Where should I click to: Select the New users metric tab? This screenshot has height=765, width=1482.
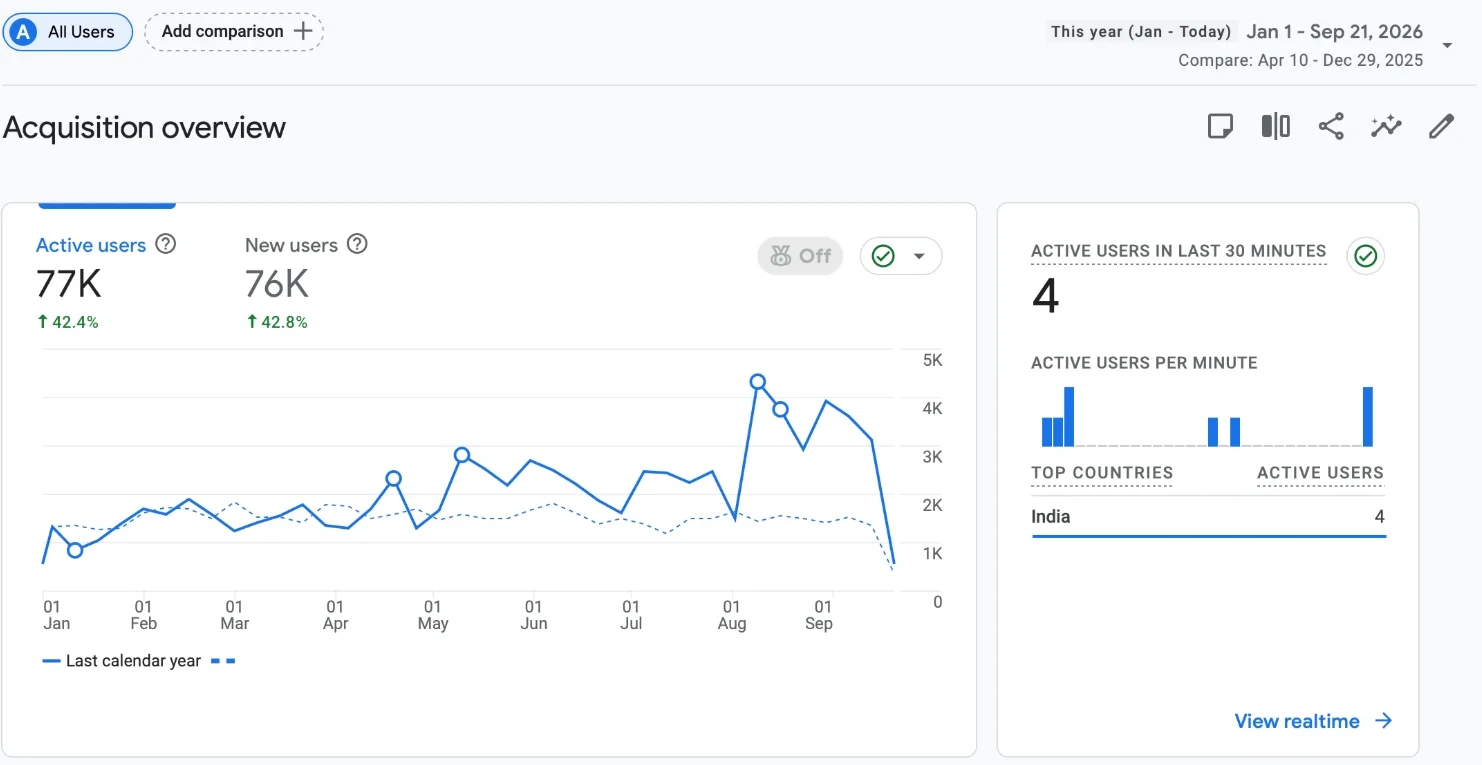point(306,282)
